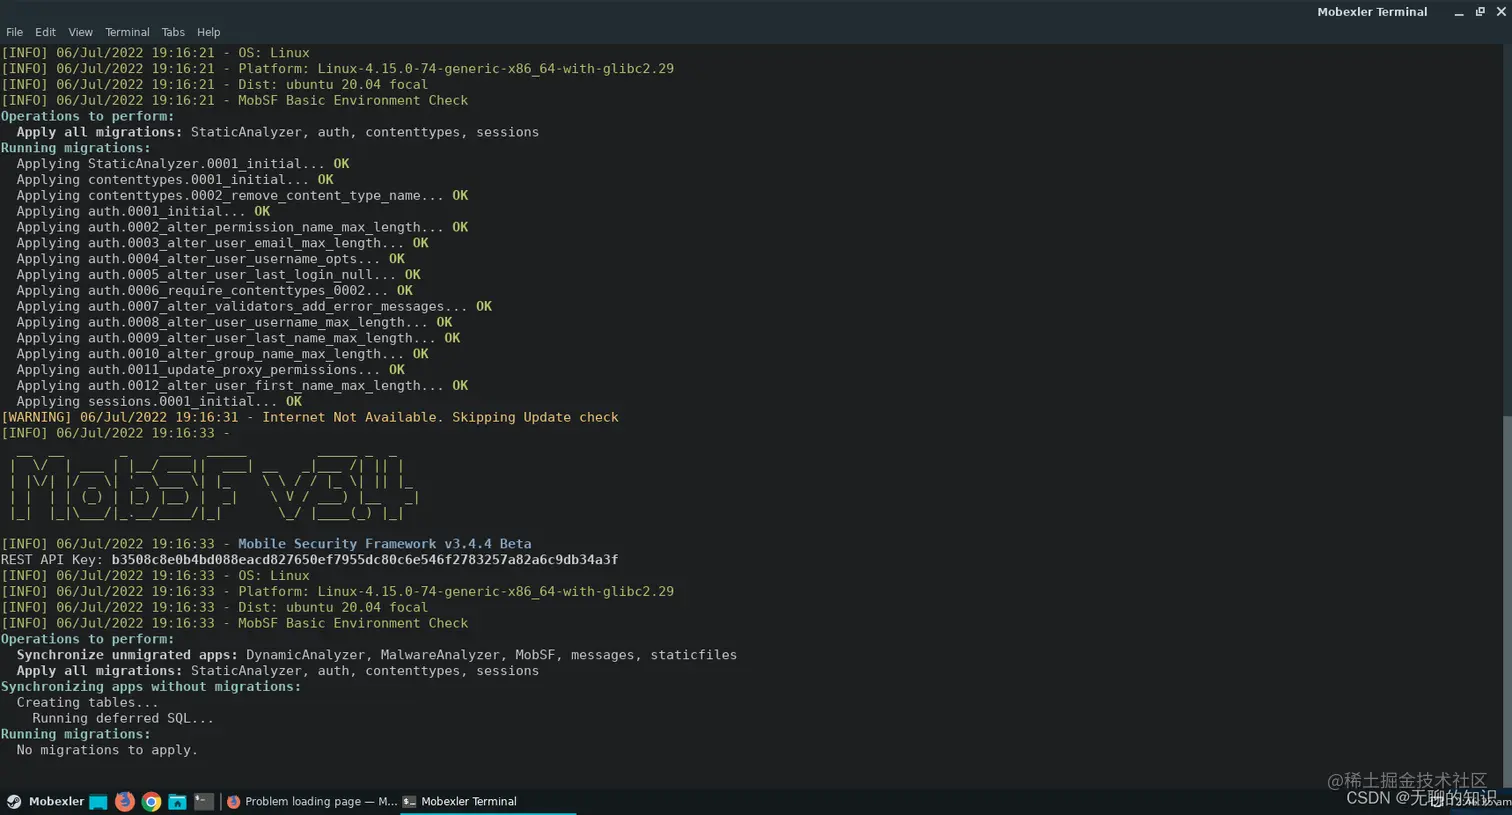
Task: Open the Edit menu
Action: pyautogui.click(x=45, y=32)
